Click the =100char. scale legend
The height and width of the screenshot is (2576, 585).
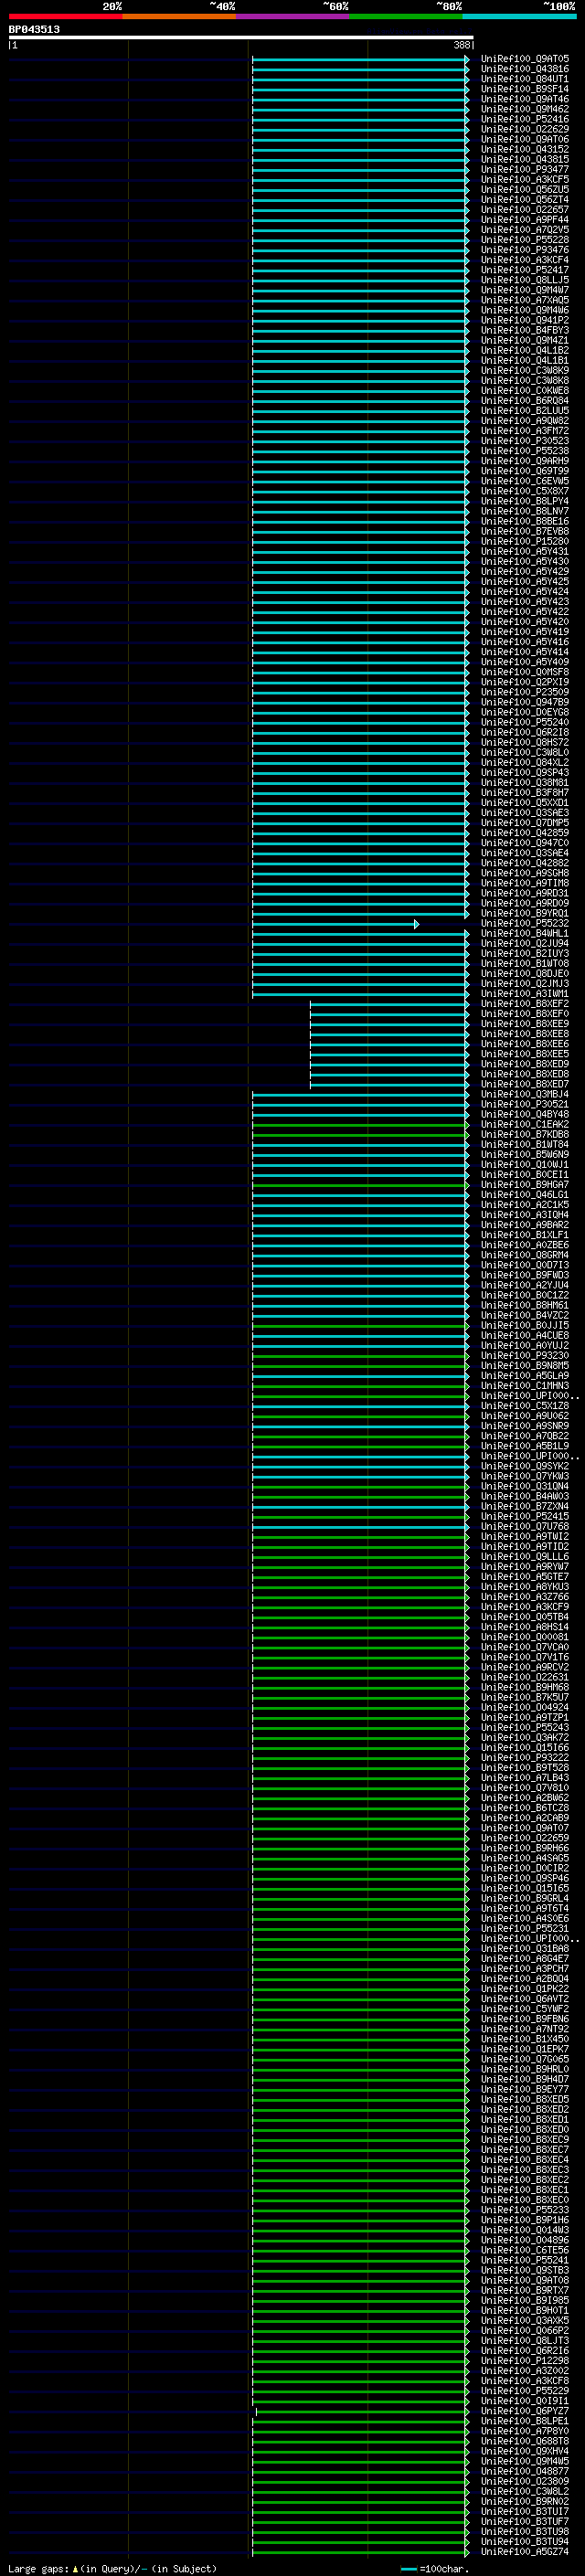tap(437, 2568)
